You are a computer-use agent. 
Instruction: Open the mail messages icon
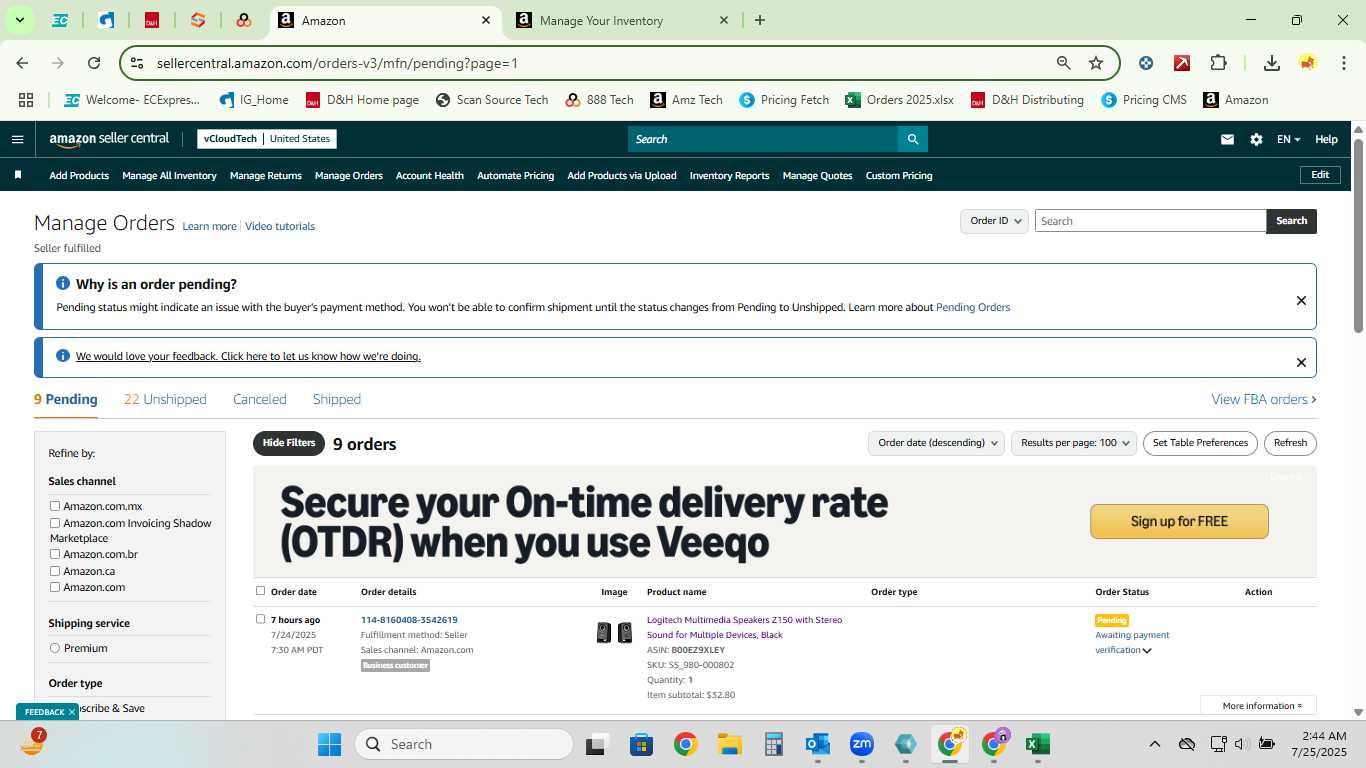1227,139
